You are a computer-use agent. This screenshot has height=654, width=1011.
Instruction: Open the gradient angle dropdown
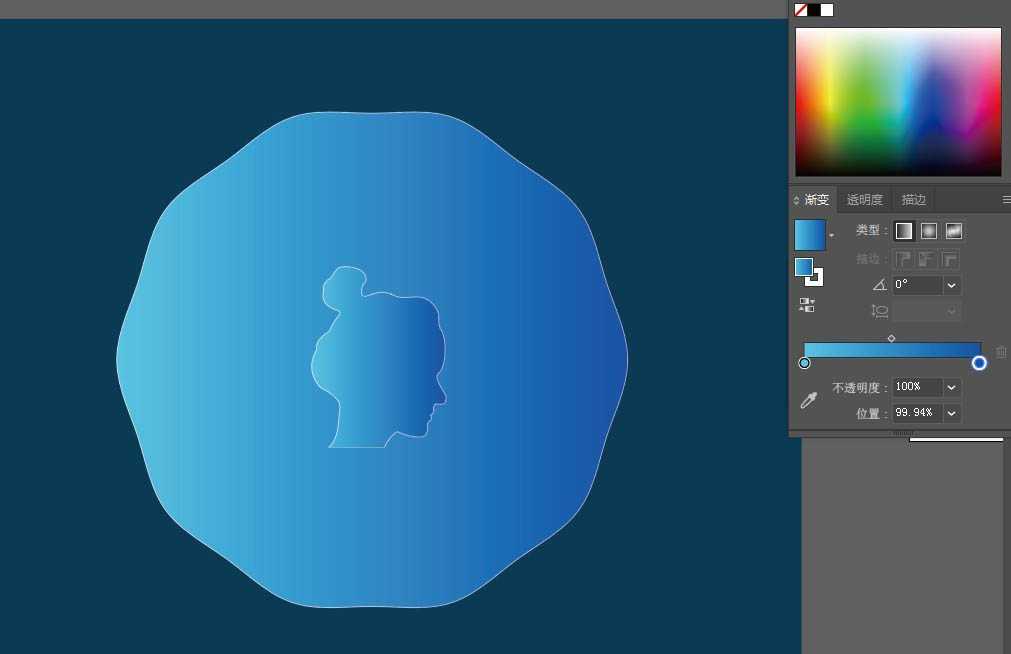(x=952, y=285)
